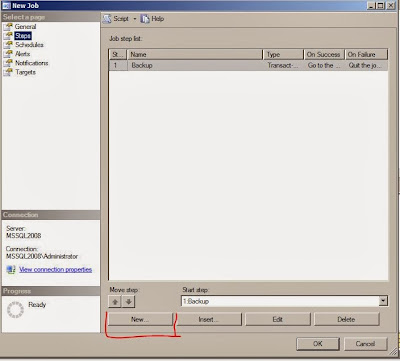The width and height of the screenshot is (400, 361).
Task: Click the Insert... button
Action: (209, 319)
